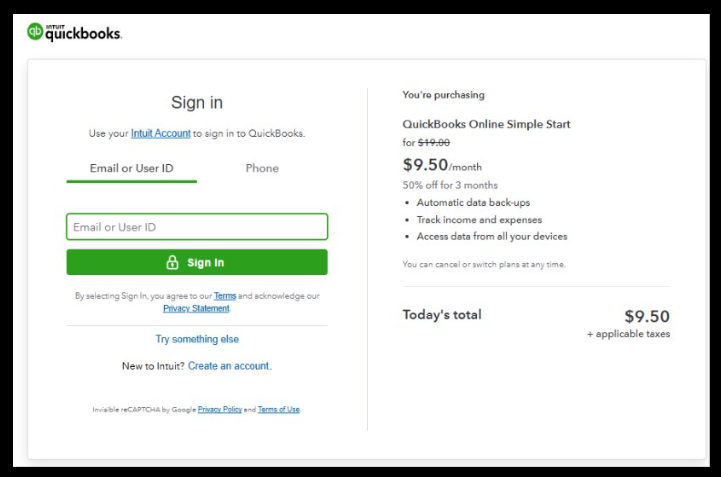Open Google's Privacy Policy link

[x=219, y=409]
